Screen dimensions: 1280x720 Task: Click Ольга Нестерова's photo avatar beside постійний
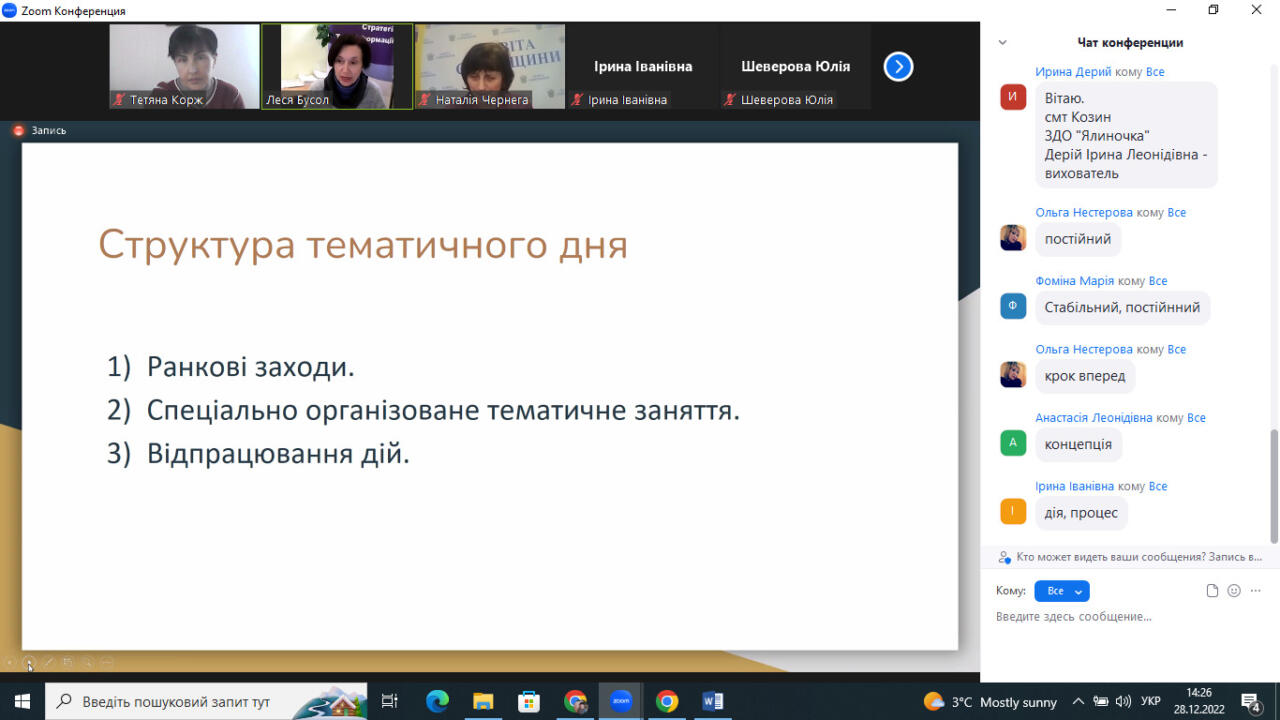pos(1013,238)
